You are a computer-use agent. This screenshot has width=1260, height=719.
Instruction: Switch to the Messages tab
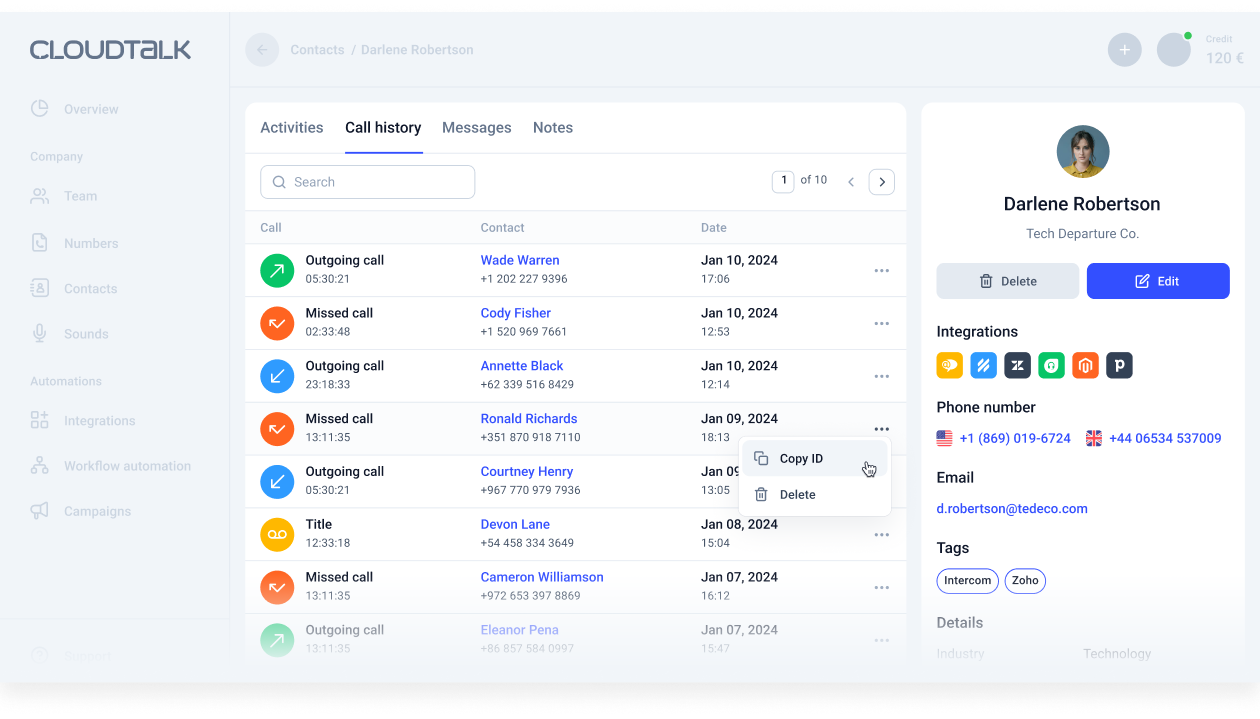click(477, 128)
